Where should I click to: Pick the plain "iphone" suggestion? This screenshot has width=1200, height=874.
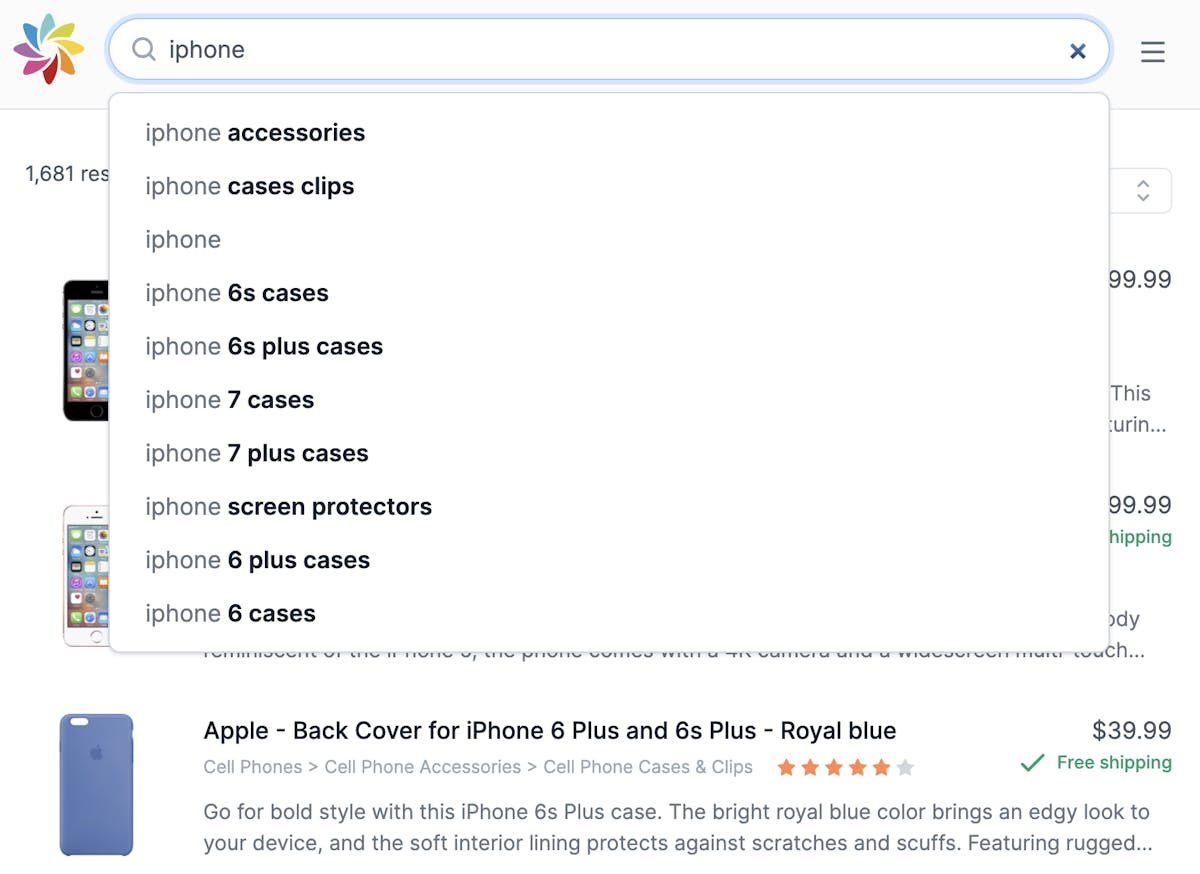tap(609, 240)
